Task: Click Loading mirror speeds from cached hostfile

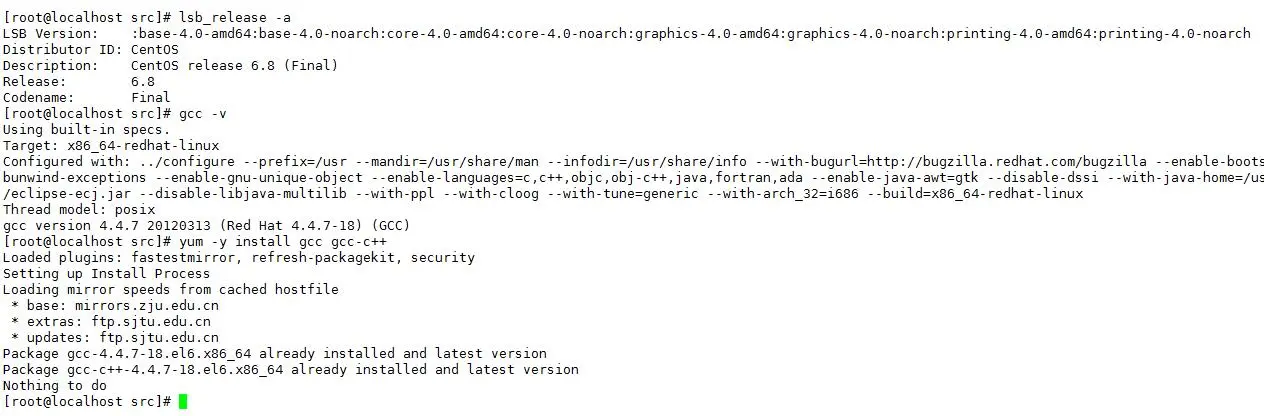Action: click(x=171, y=290)
